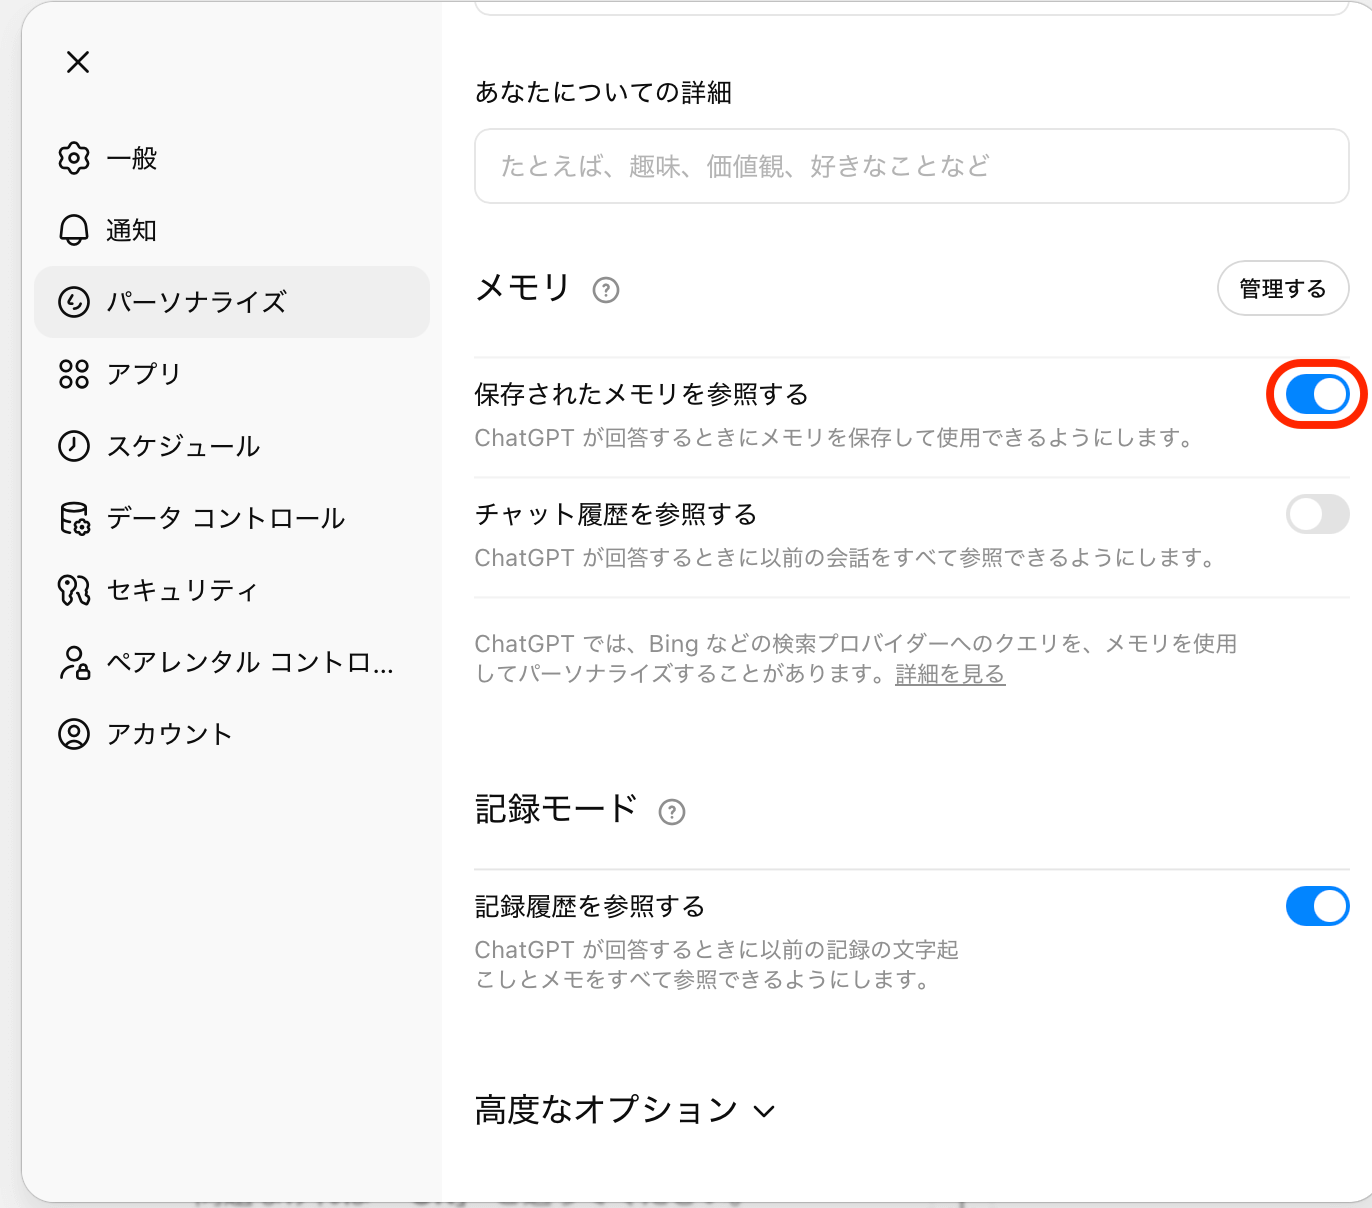Click the アプリ grid icon
This screenshot has width=1372, height=1208.
tap(74, 374)
